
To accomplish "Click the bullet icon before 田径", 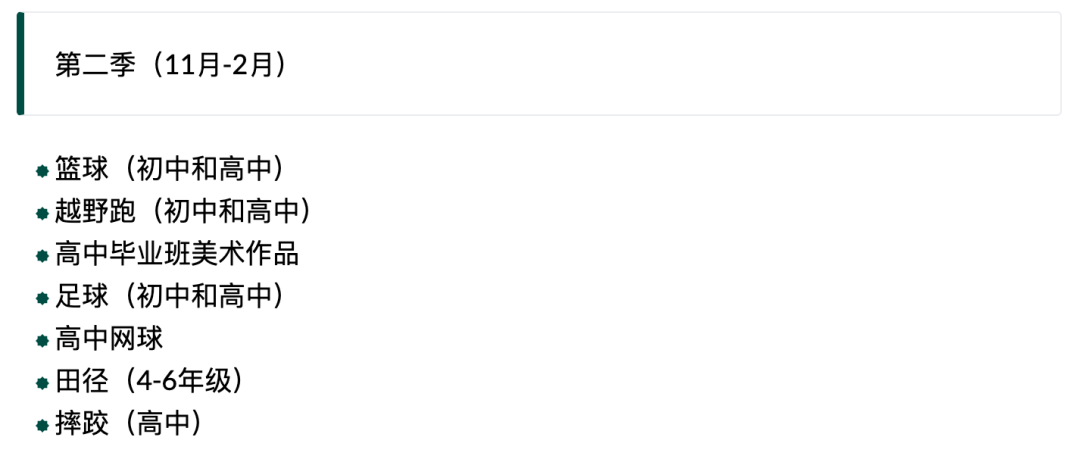I will [42, 383].
